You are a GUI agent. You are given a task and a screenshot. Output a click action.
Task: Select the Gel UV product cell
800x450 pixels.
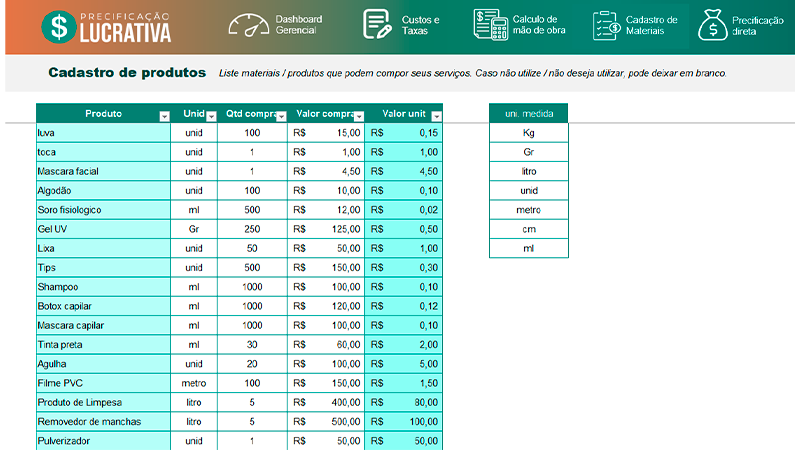pos(104,229)
